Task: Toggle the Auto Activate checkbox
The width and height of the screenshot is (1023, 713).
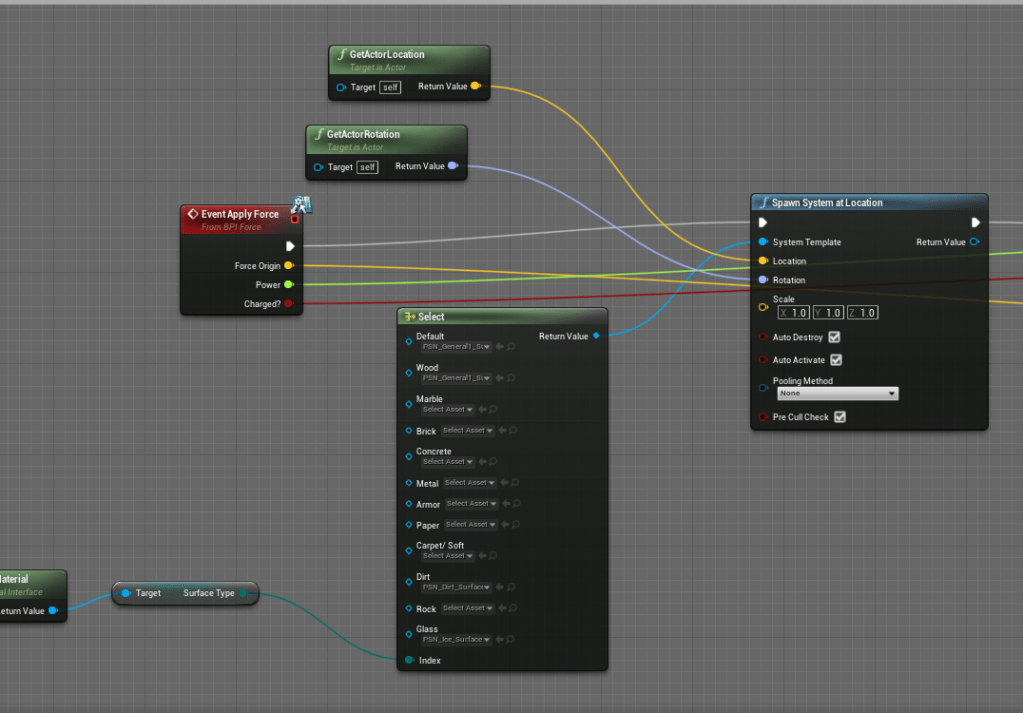Action: (836, 360)
